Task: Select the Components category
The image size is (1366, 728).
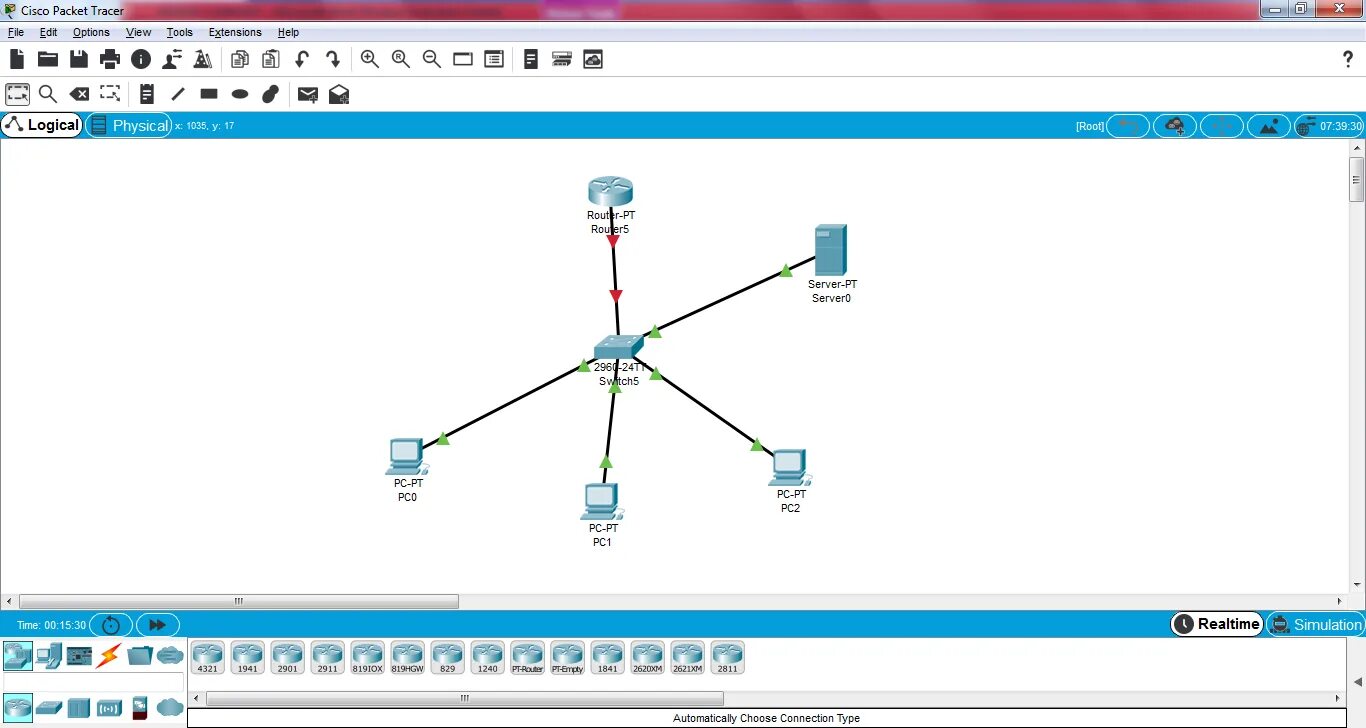Action: click(79, 656)
